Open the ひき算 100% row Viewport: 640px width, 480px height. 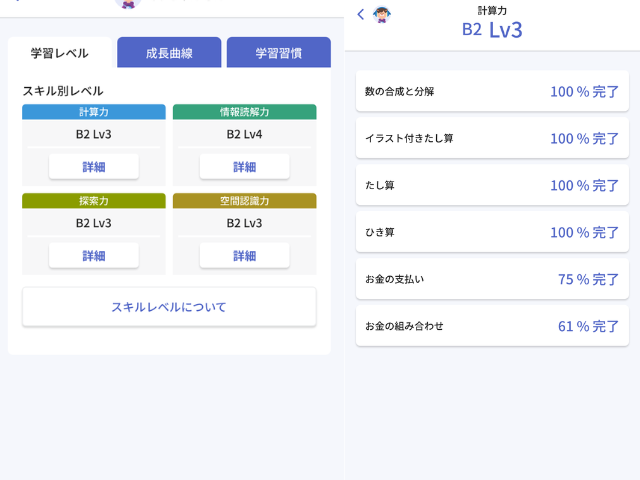(492, 232)
